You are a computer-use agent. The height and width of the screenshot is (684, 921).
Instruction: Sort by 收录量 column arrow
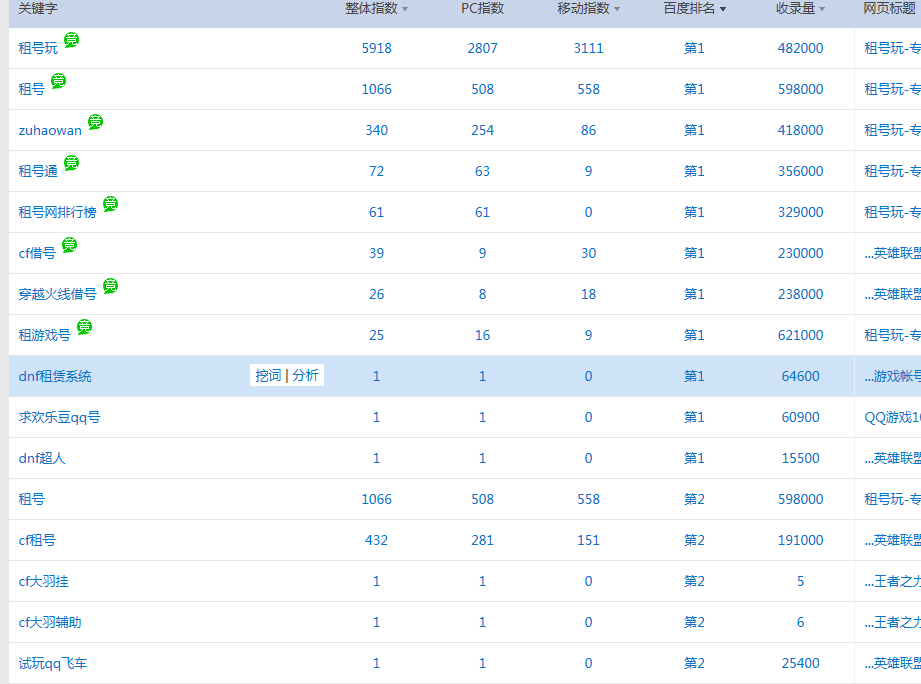click(822, 9)
